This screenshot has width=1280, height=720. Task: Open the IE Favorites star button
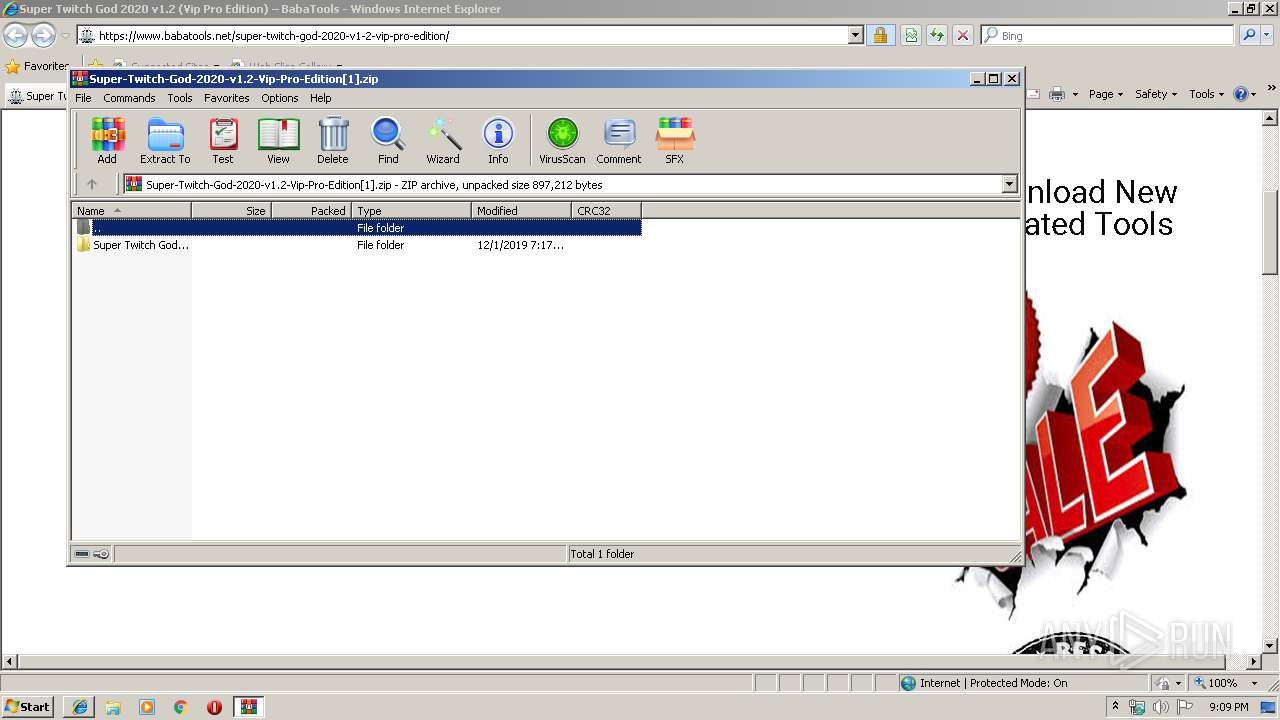click(x=37, y=66)
